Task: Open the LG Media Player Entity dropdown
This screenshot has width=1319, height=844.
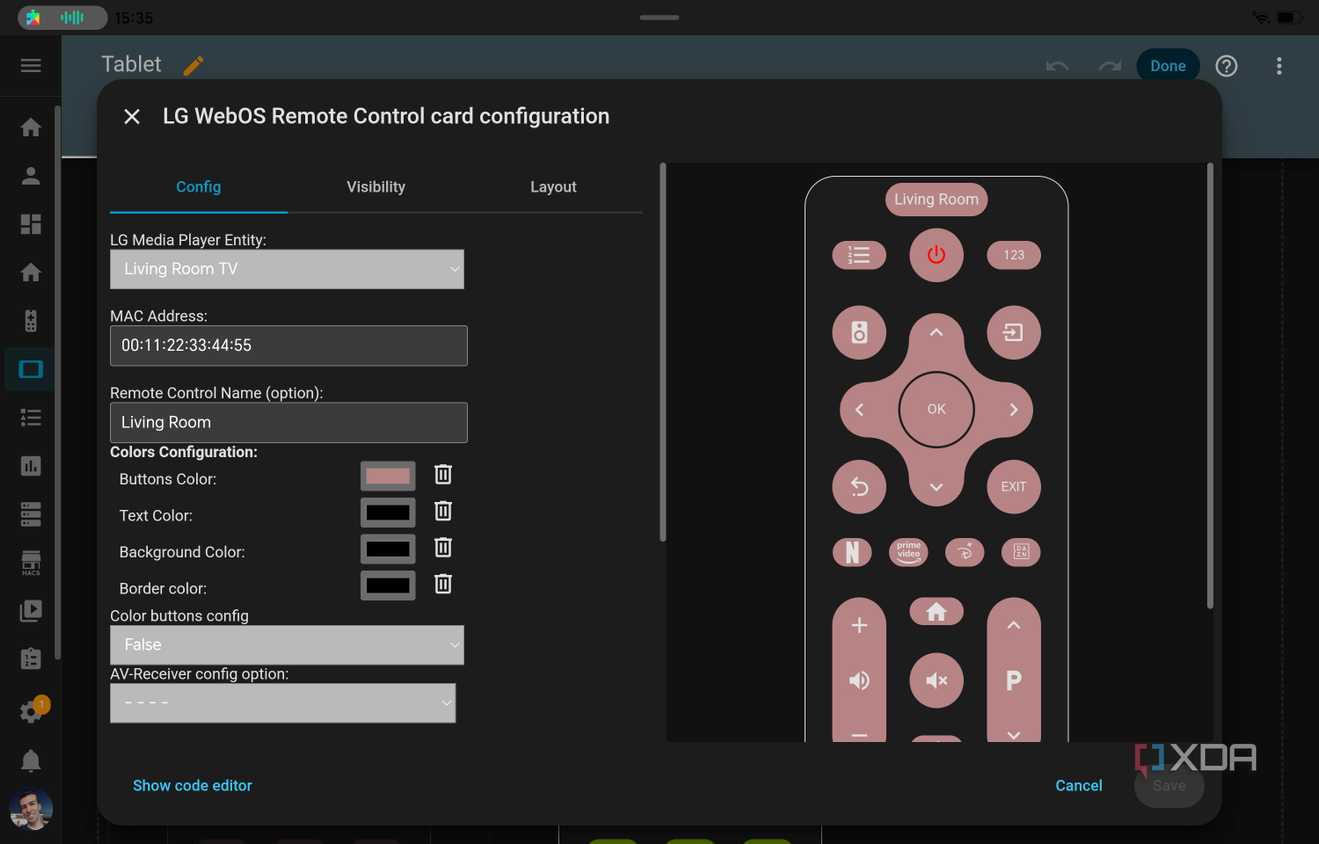Action: click(x=287, y=269)
